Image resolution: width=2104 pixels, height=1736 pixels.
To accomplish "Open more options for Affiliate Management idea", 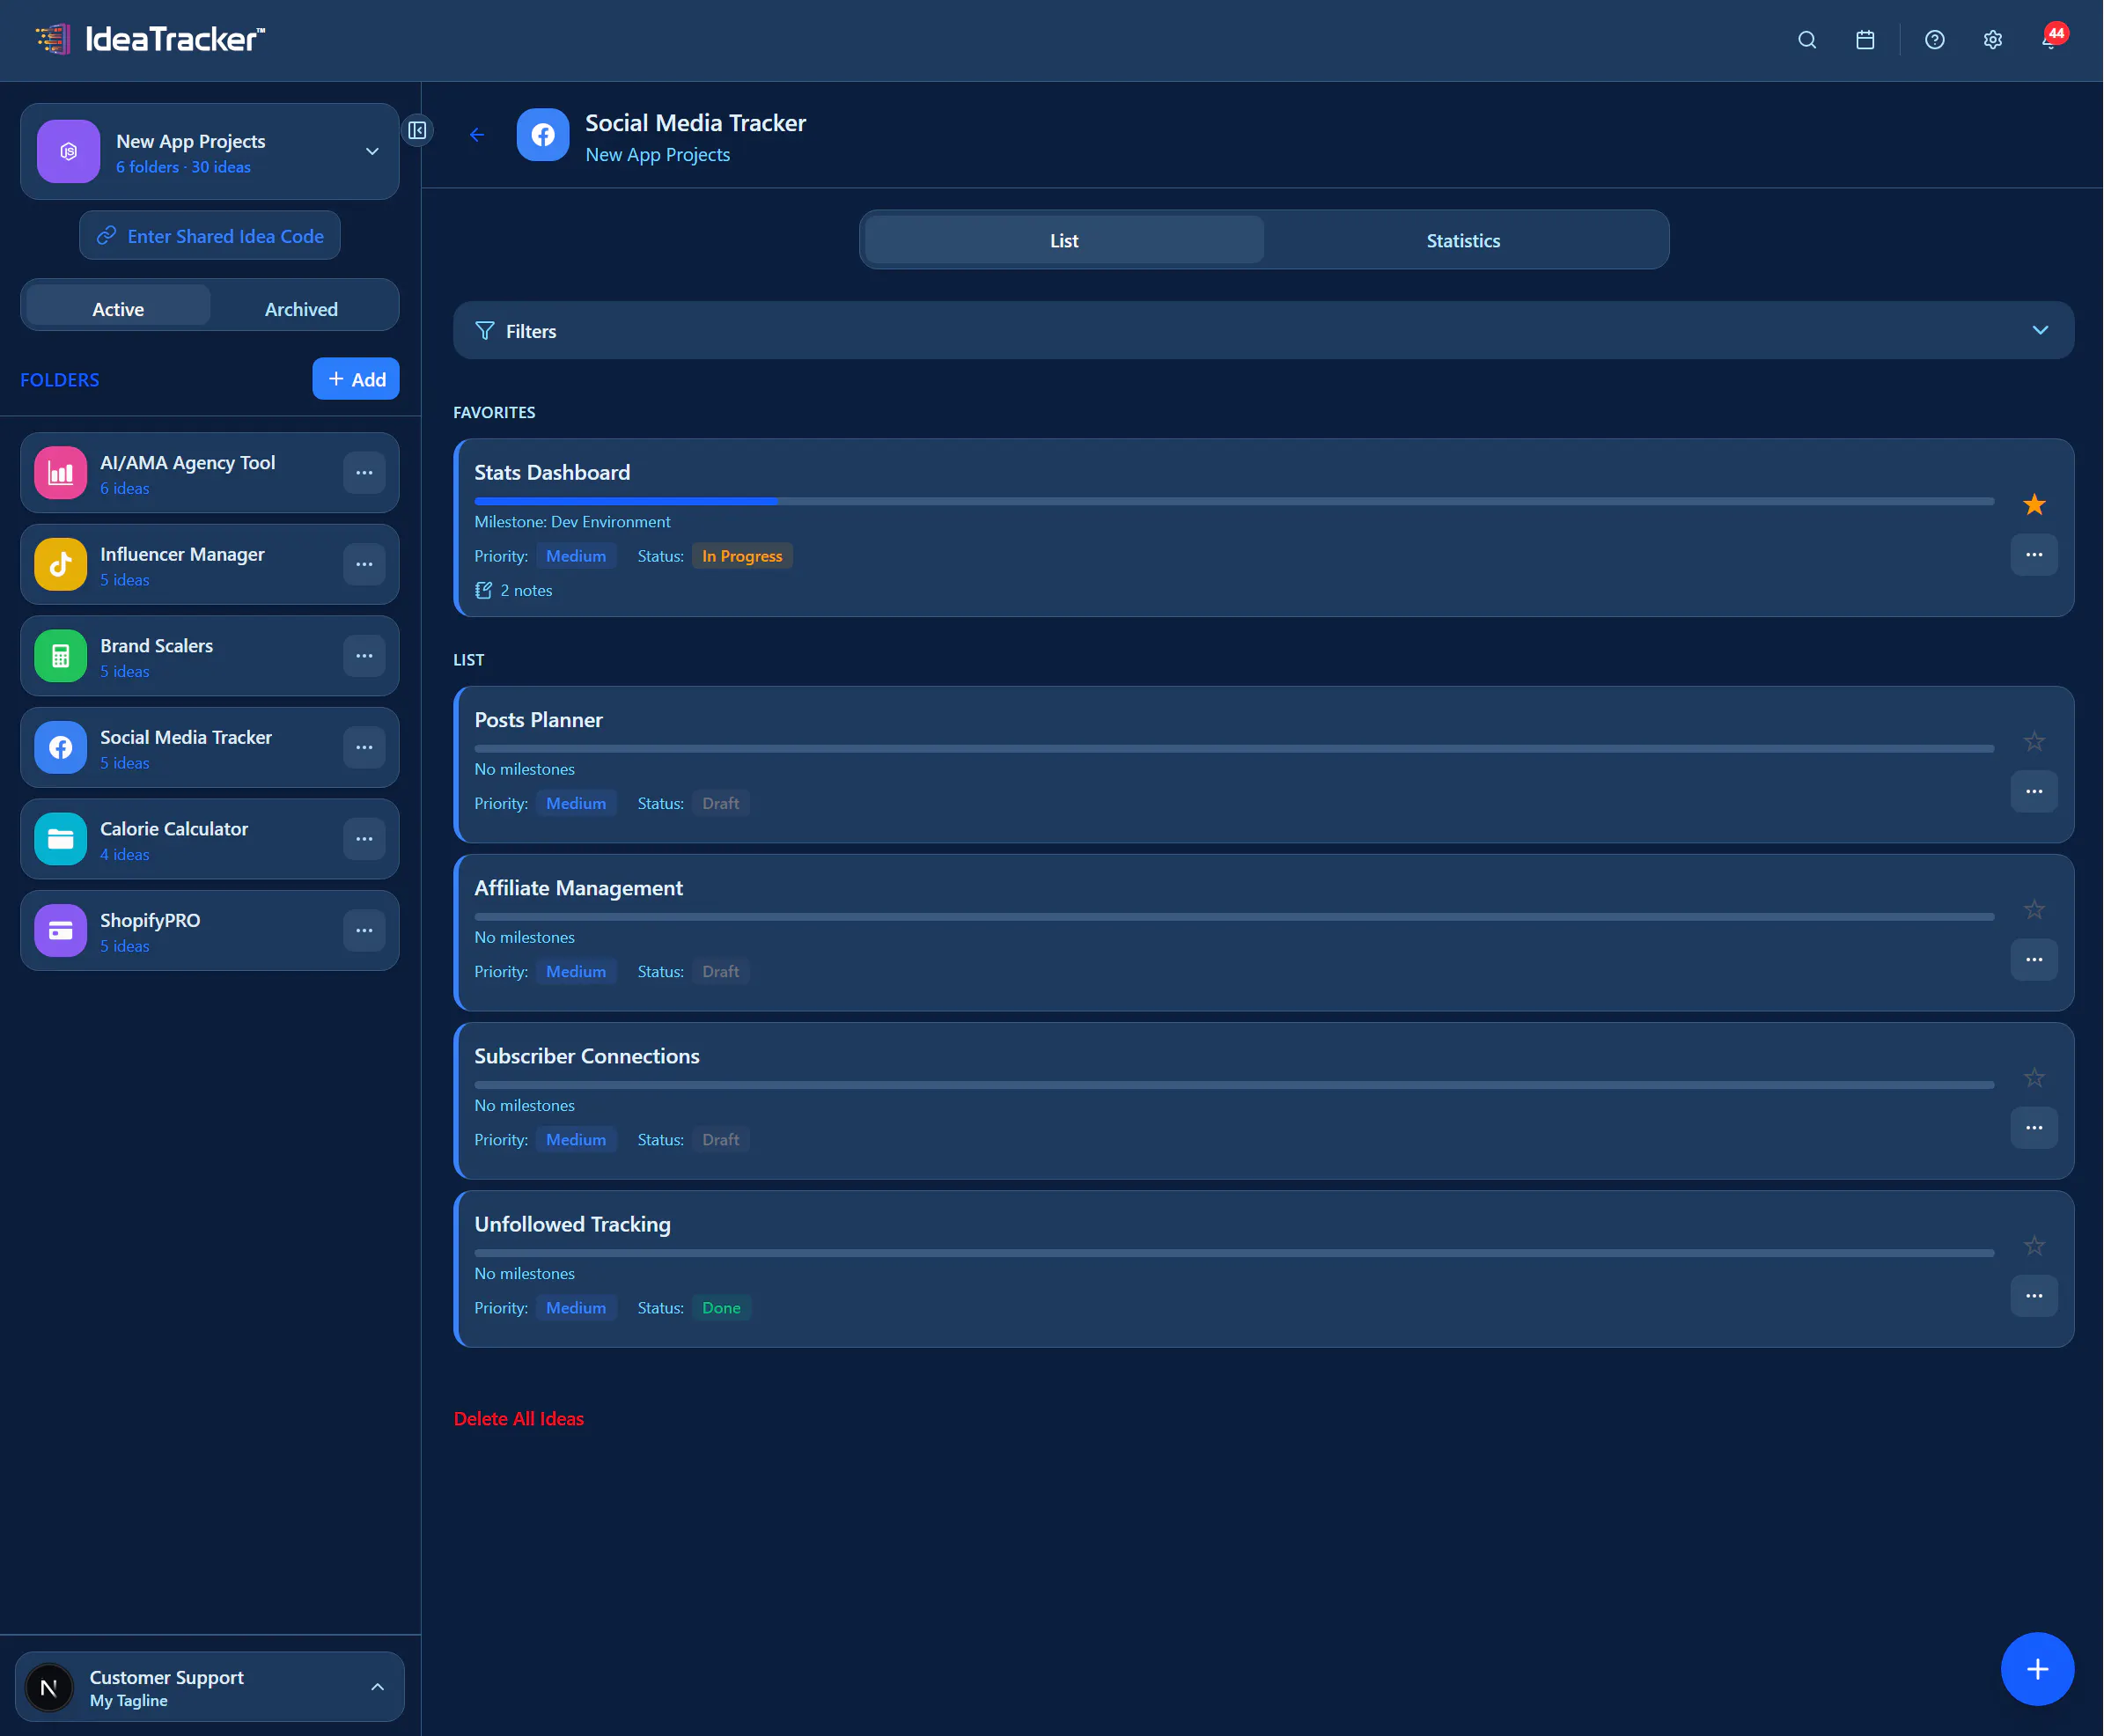I will (2033, 959).
